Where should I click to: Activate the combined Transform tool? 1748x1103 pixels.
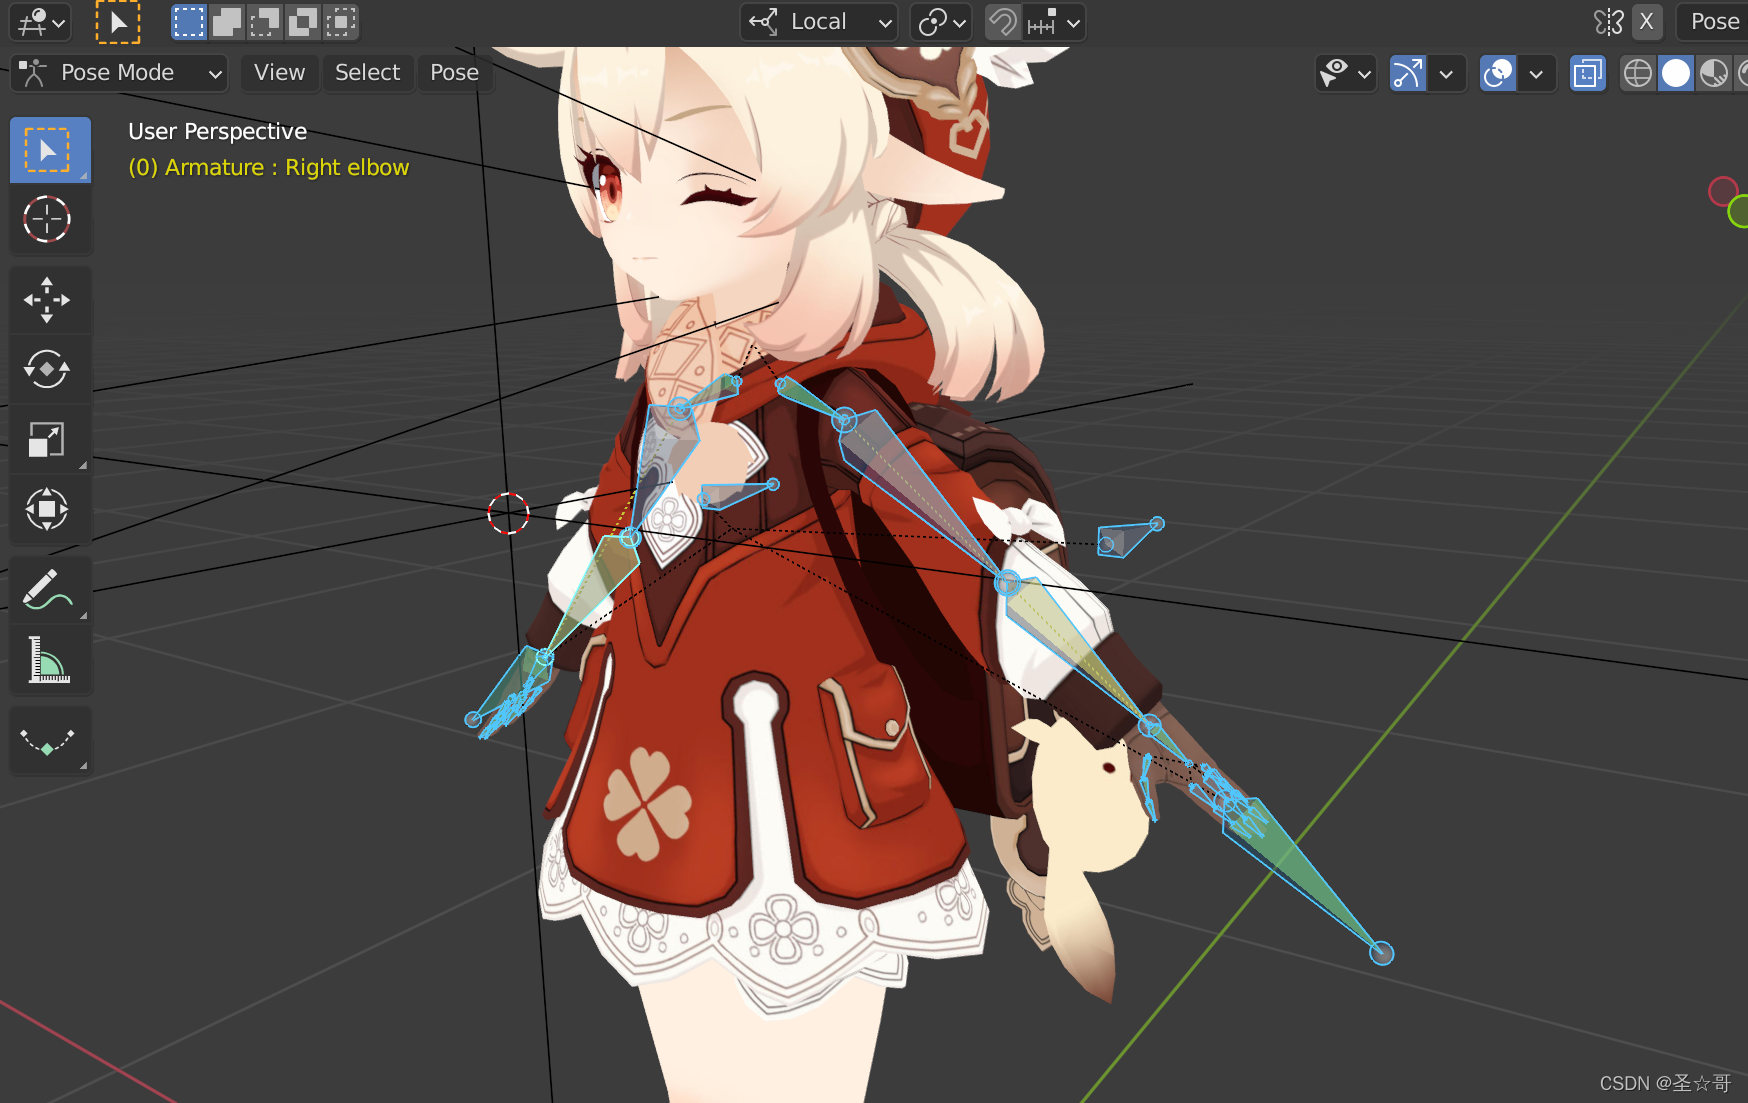coord(47,509)
